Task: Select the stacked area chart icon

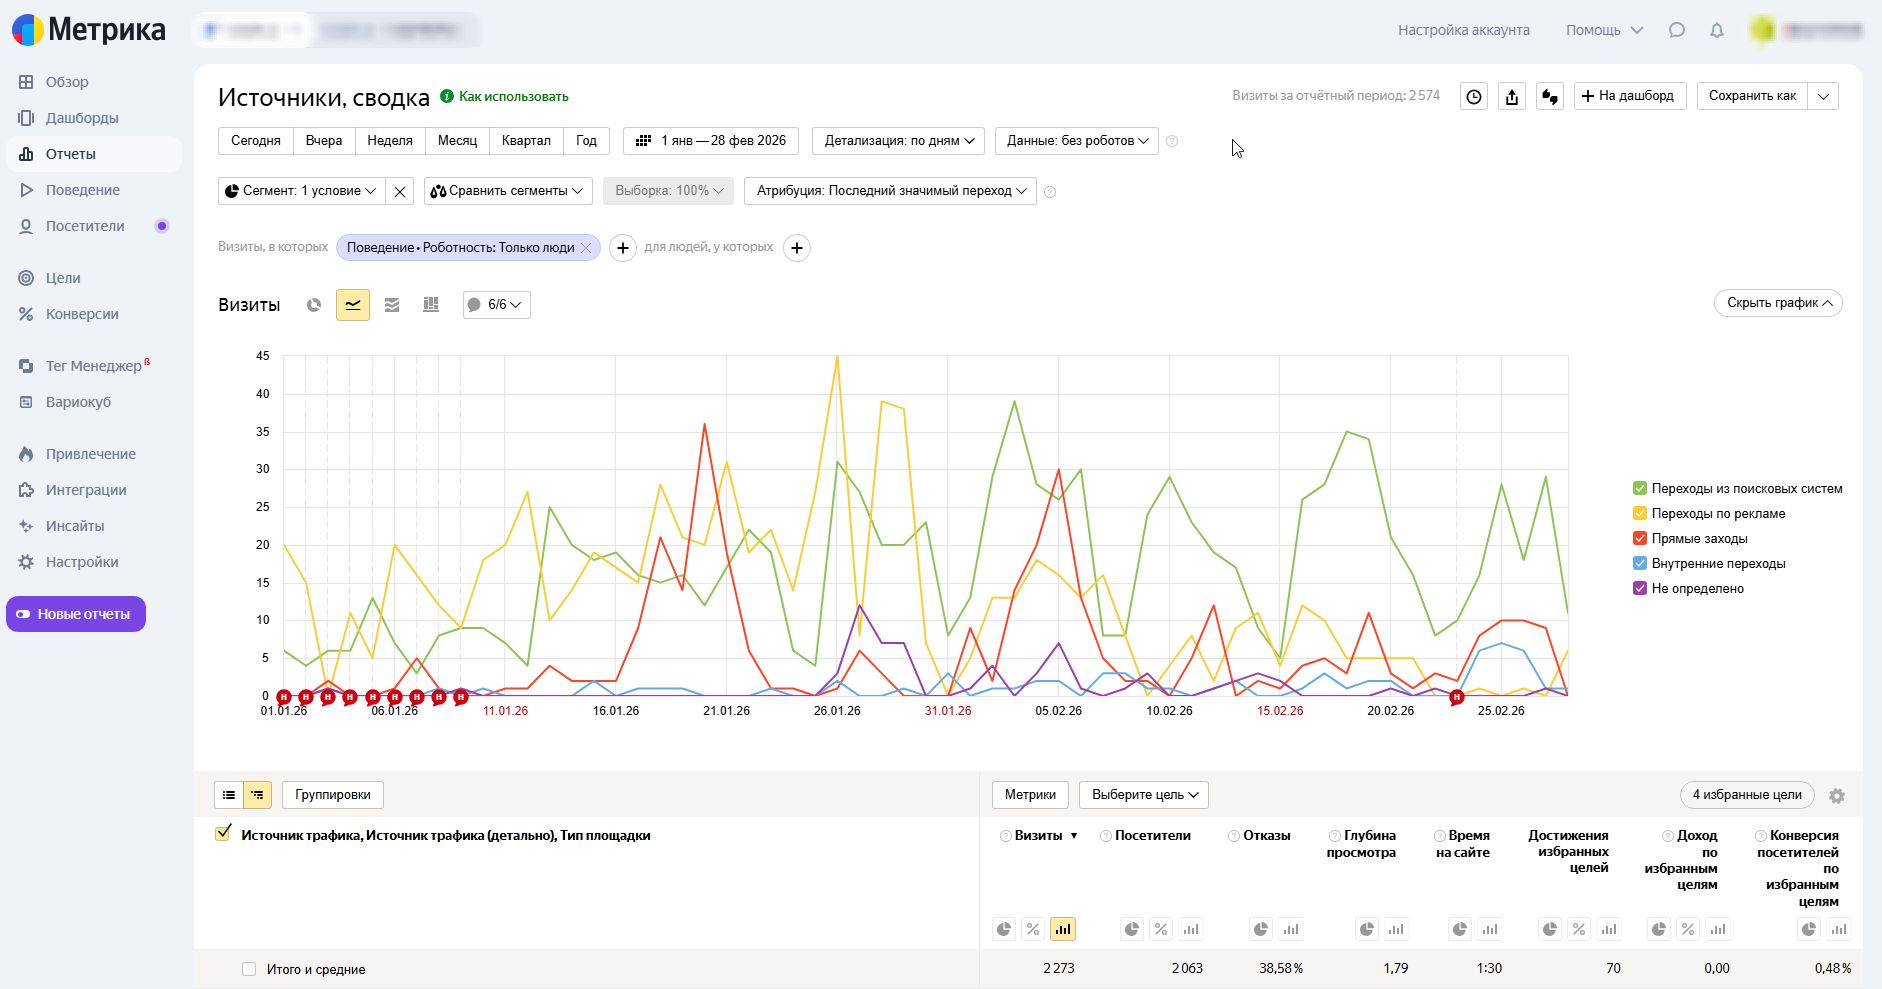Action: [392, 305]
